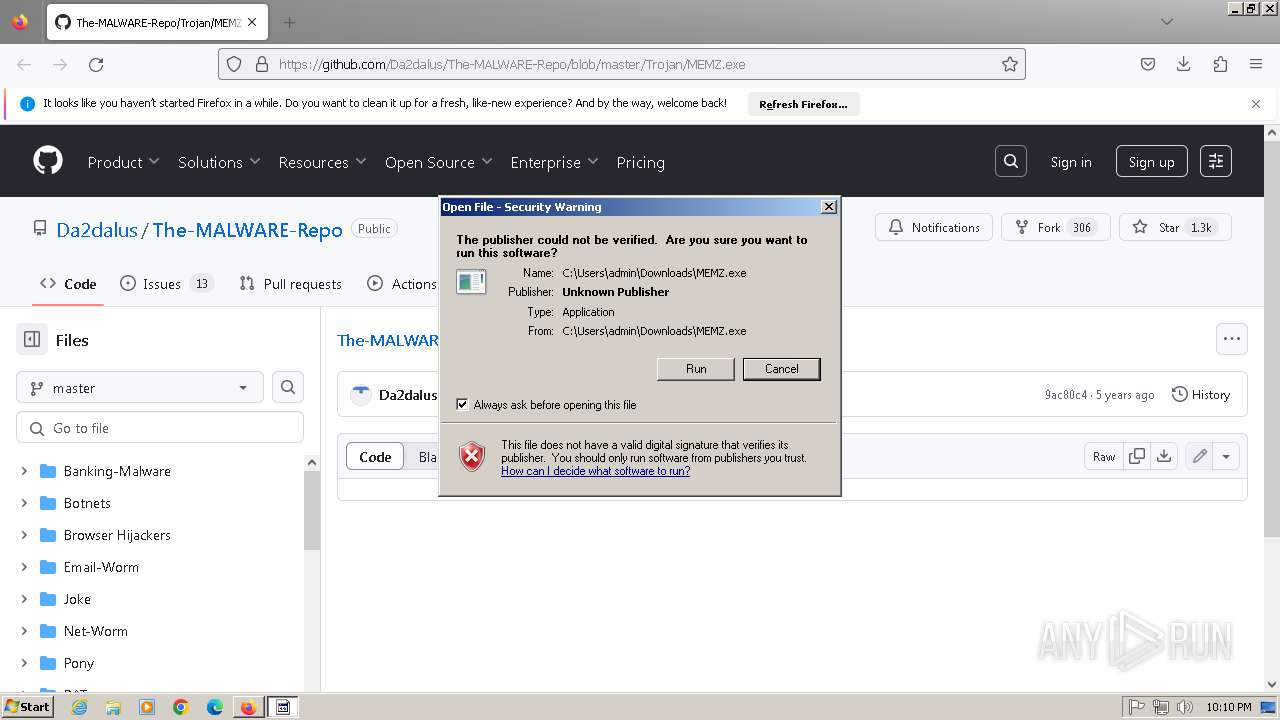Star the repository

[1175, 227]
